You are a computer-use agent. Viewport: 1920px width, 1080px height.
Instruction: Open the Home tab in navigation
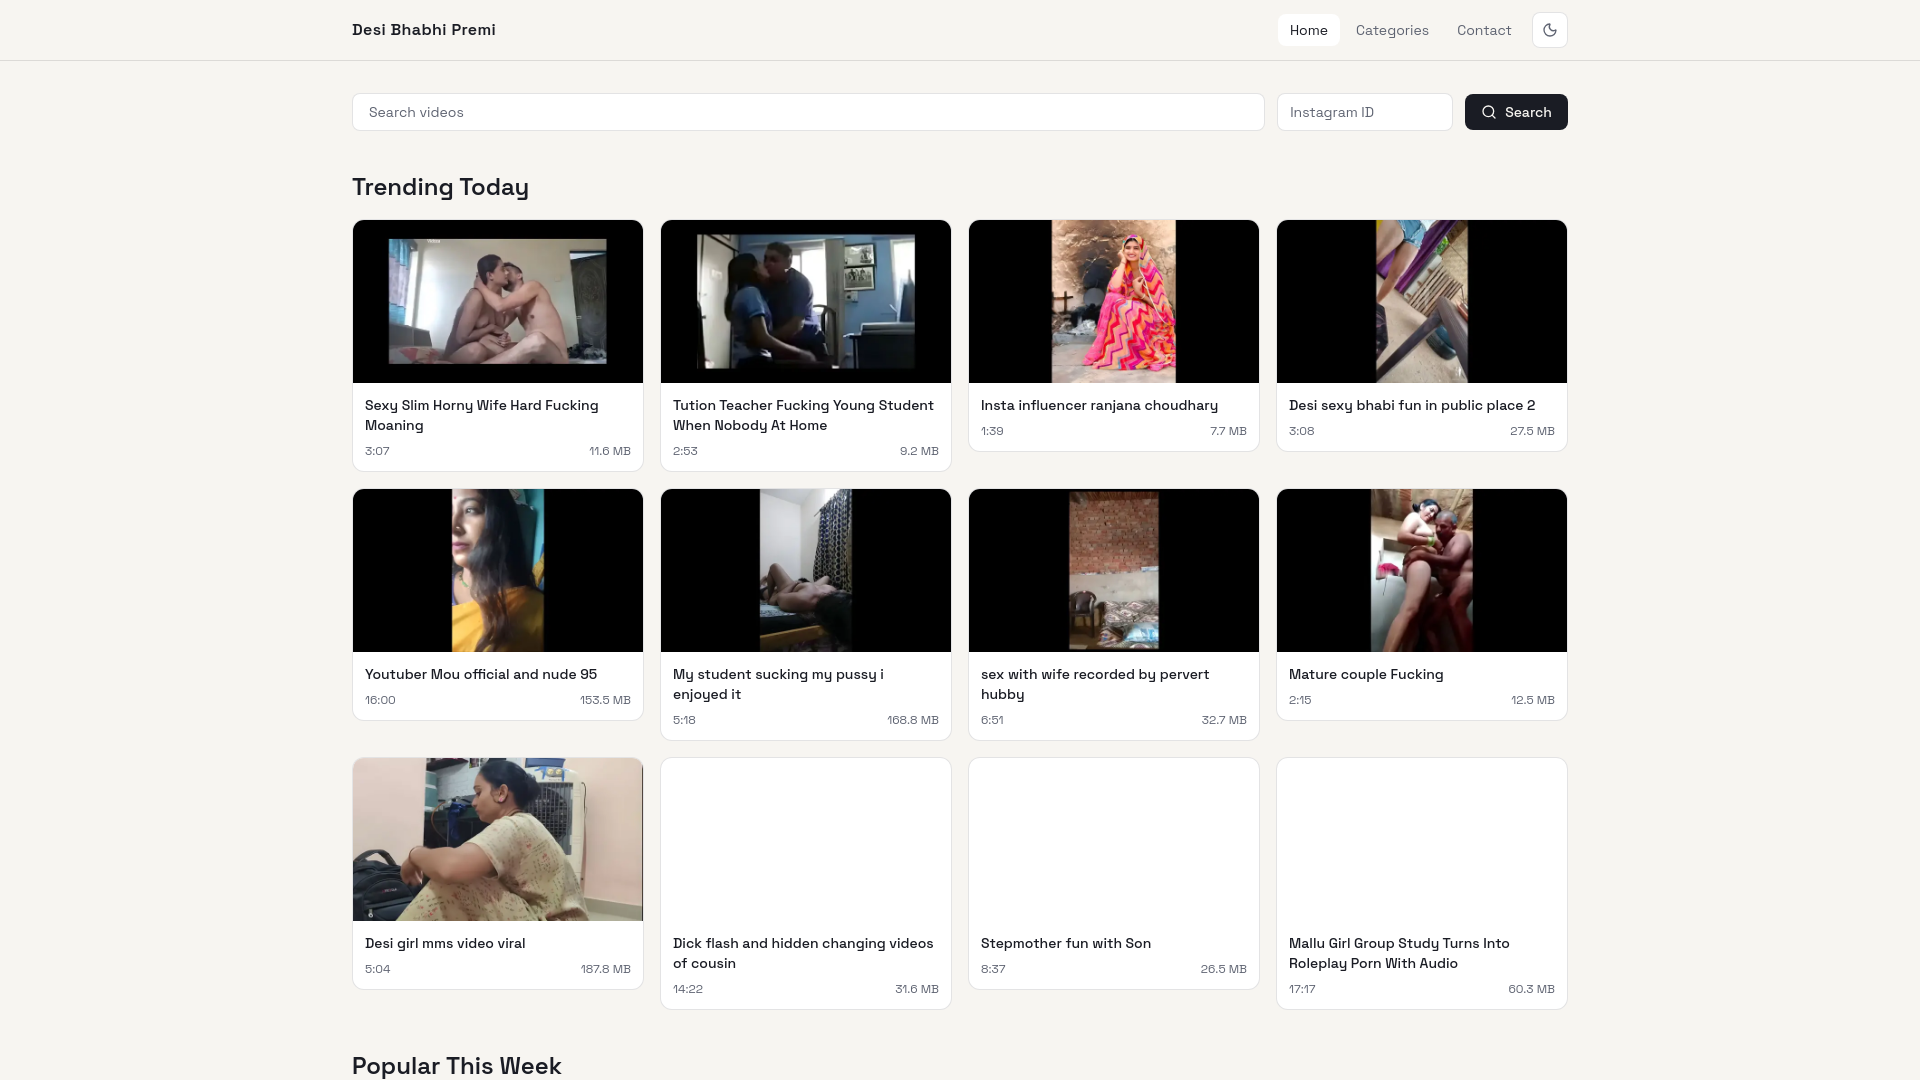1308,30
